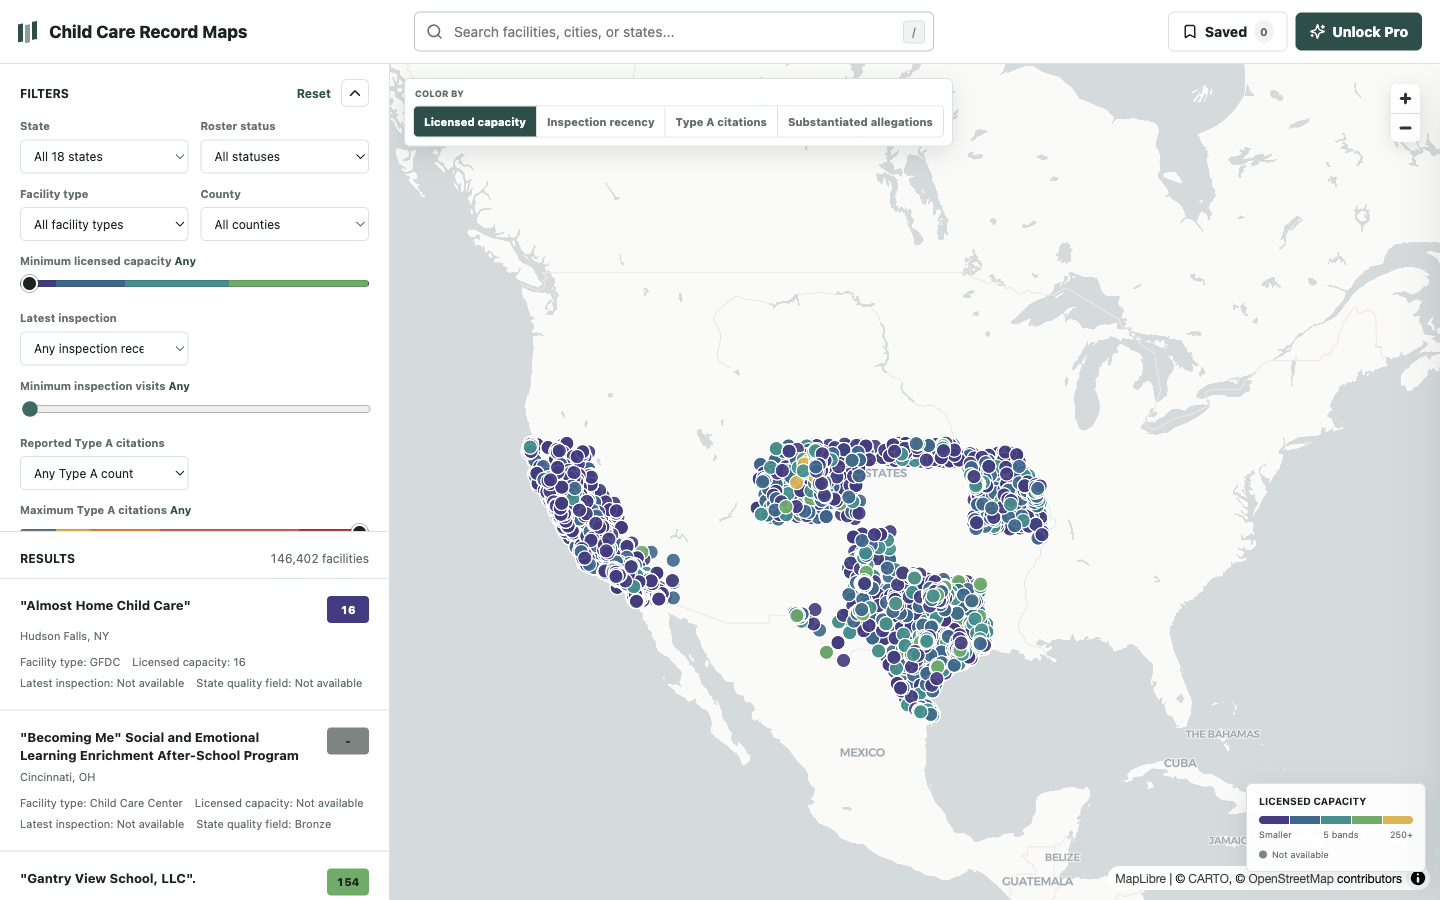Open the Facility type dropdown
This screenshot has width=1440, height=900.
104,225
